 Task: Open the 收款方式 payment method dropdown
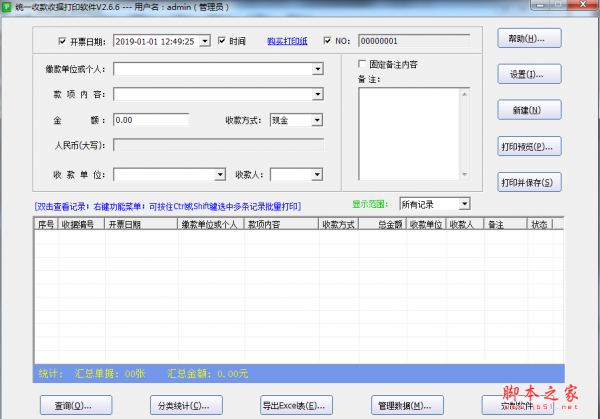(316, 120)
